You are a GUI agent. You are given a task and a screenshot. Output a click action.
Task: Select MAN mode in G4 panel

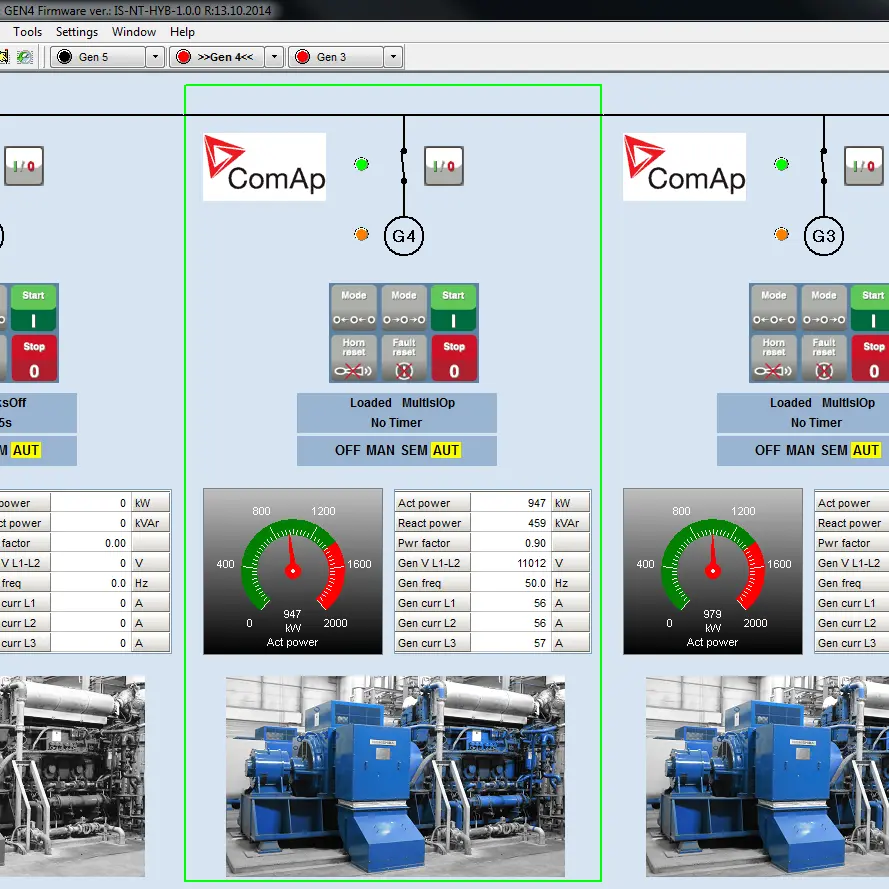(x=380, y=450)
